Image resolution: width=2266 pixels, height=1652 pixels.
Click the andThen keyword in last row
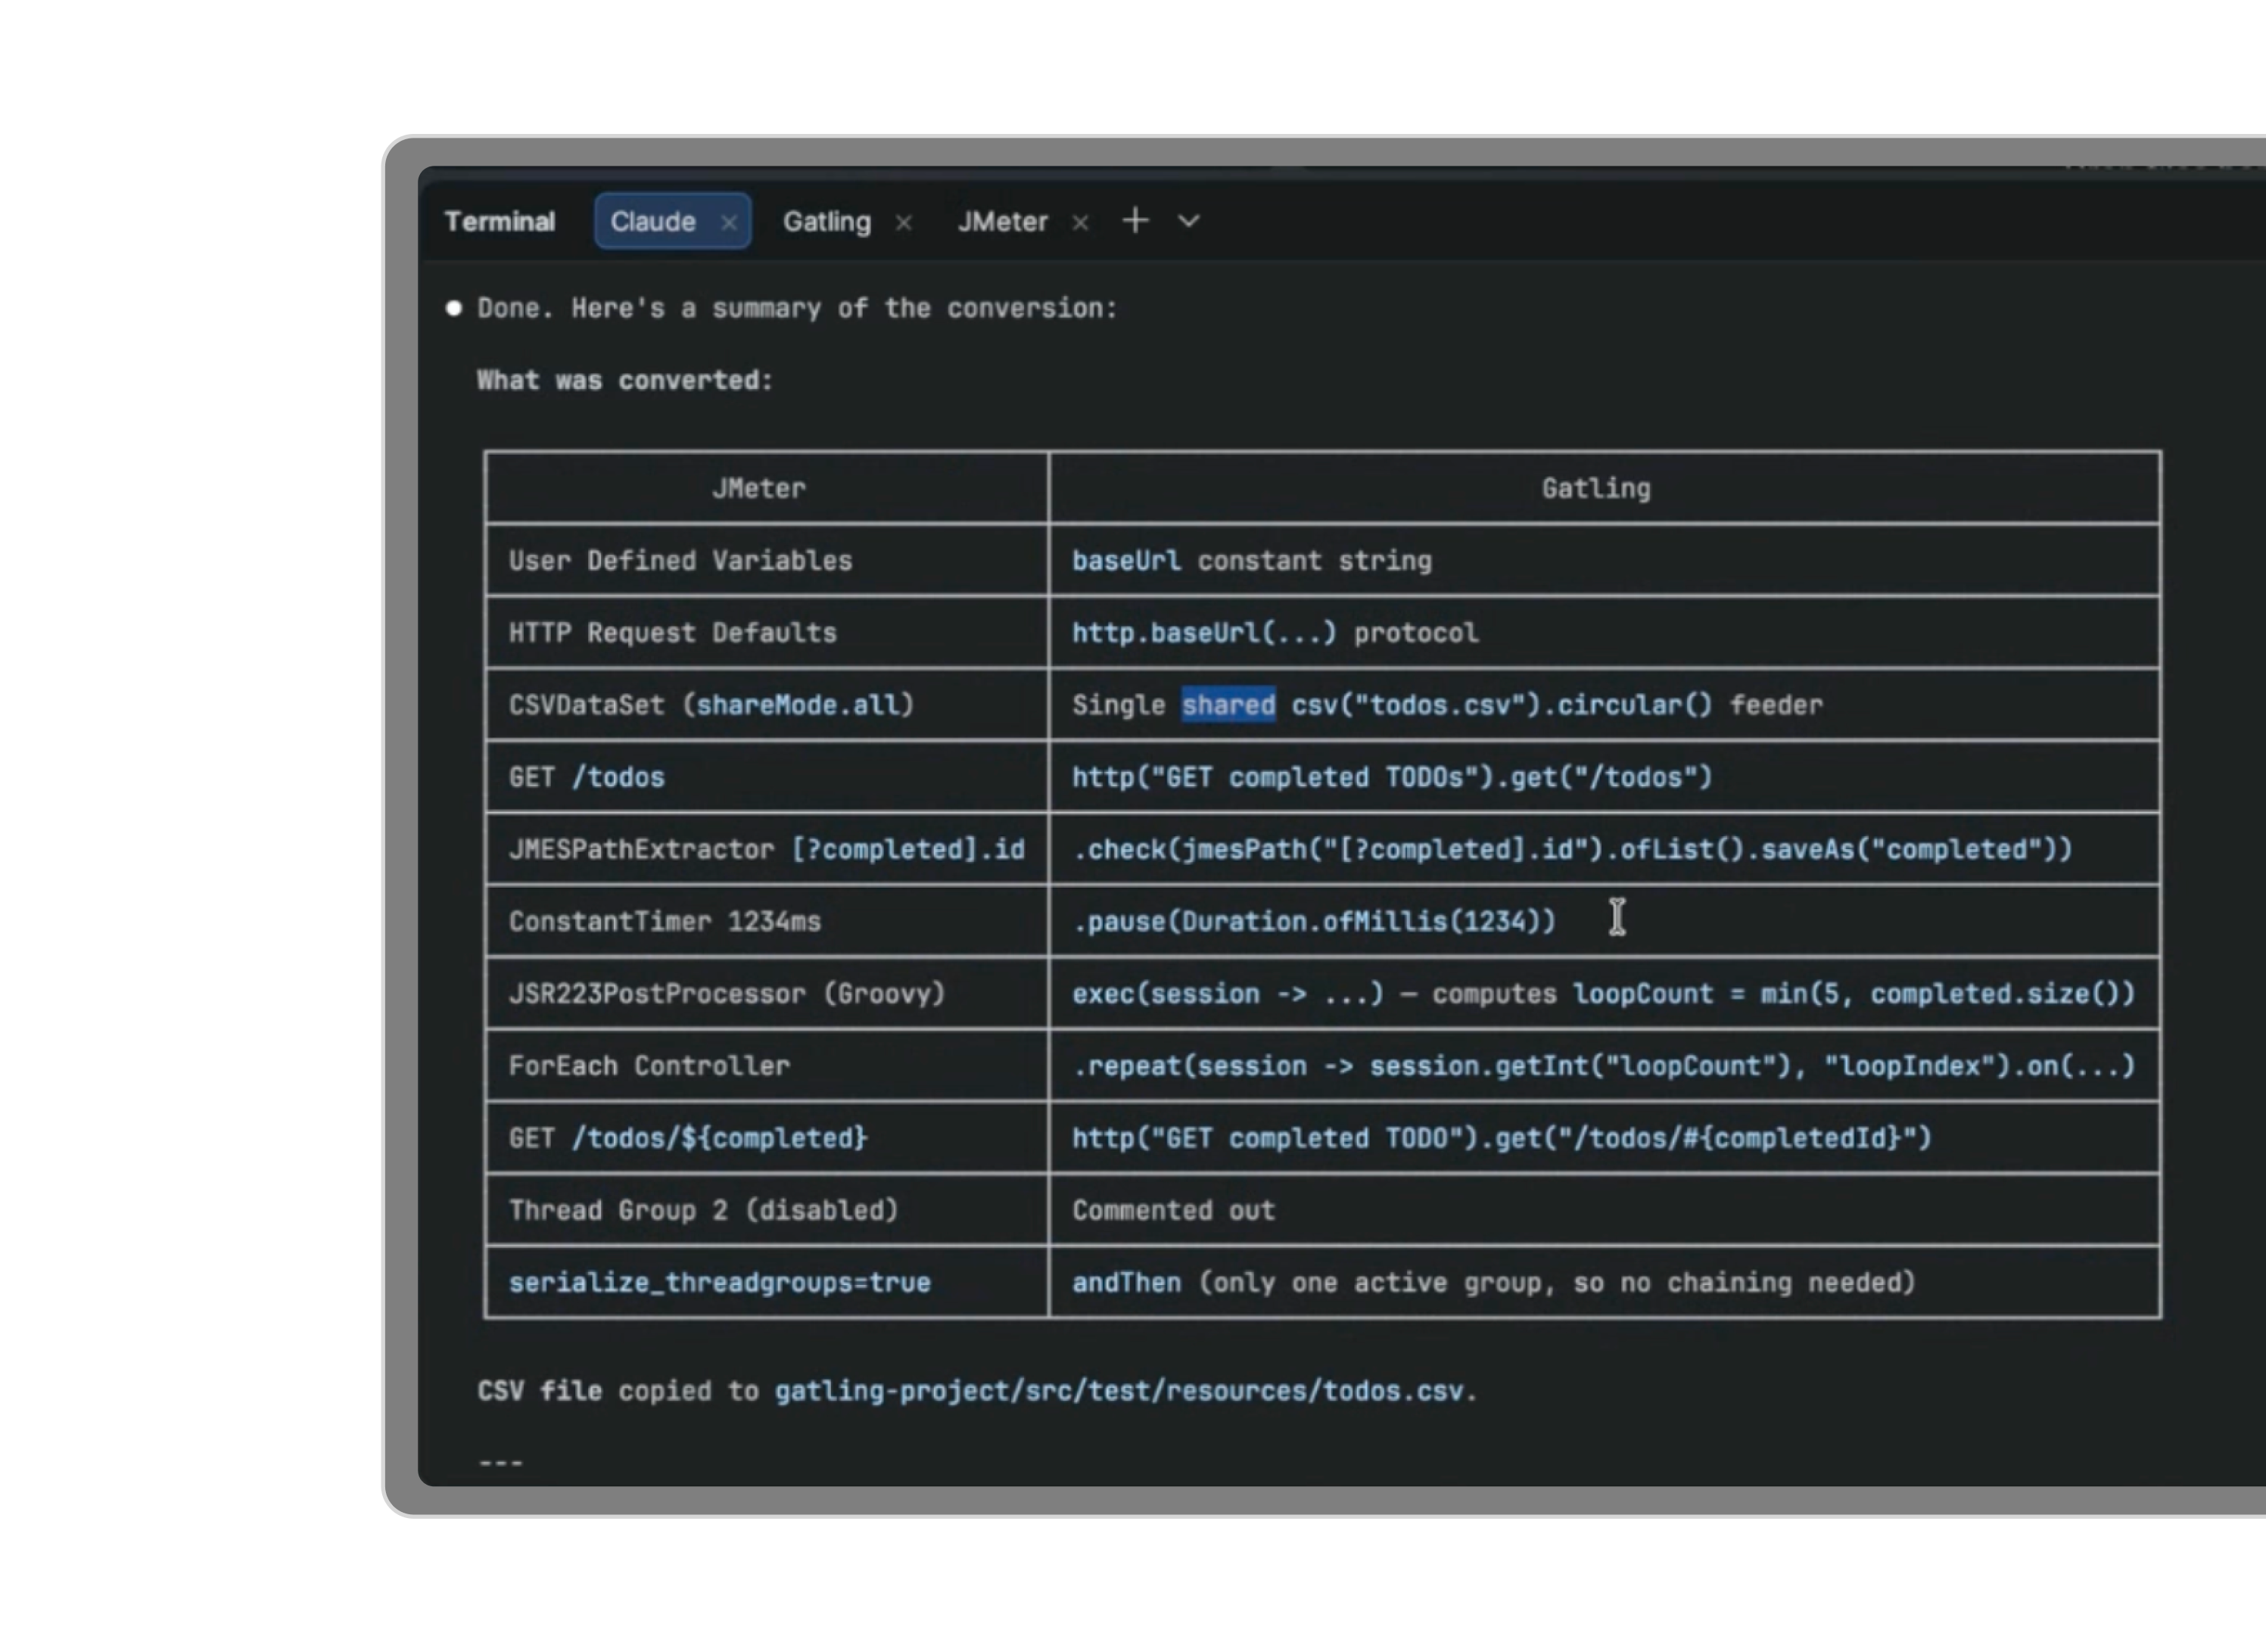[x=1126, y=1282]
